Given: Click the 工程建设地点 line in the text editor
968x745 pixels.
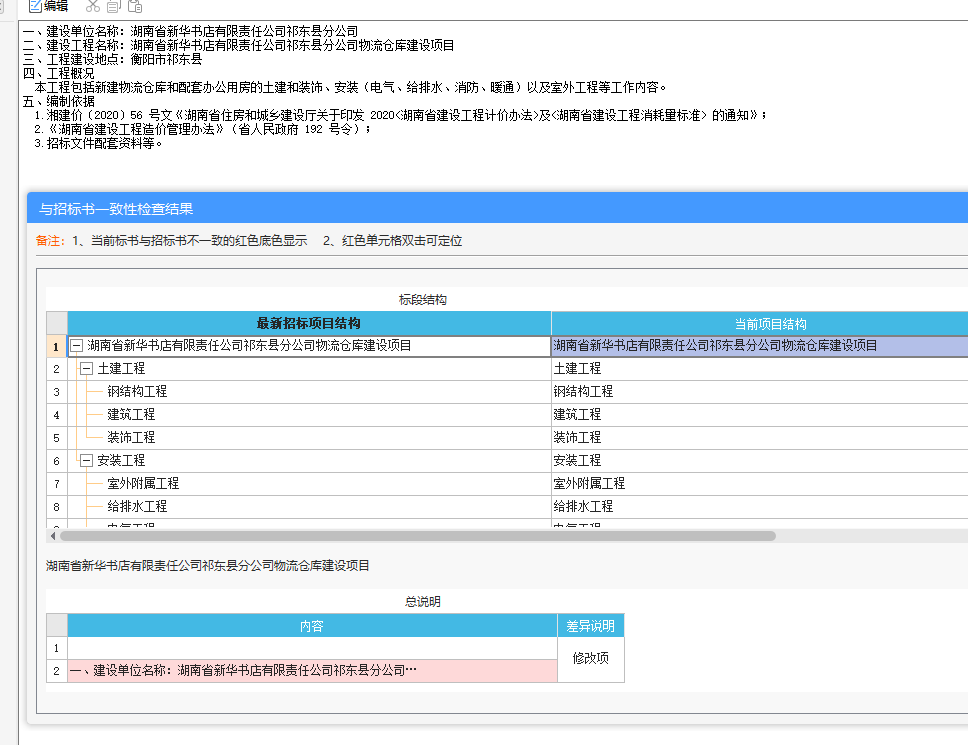Looking at the screenshot, I should pyautogui.click(x=112, y=59).
